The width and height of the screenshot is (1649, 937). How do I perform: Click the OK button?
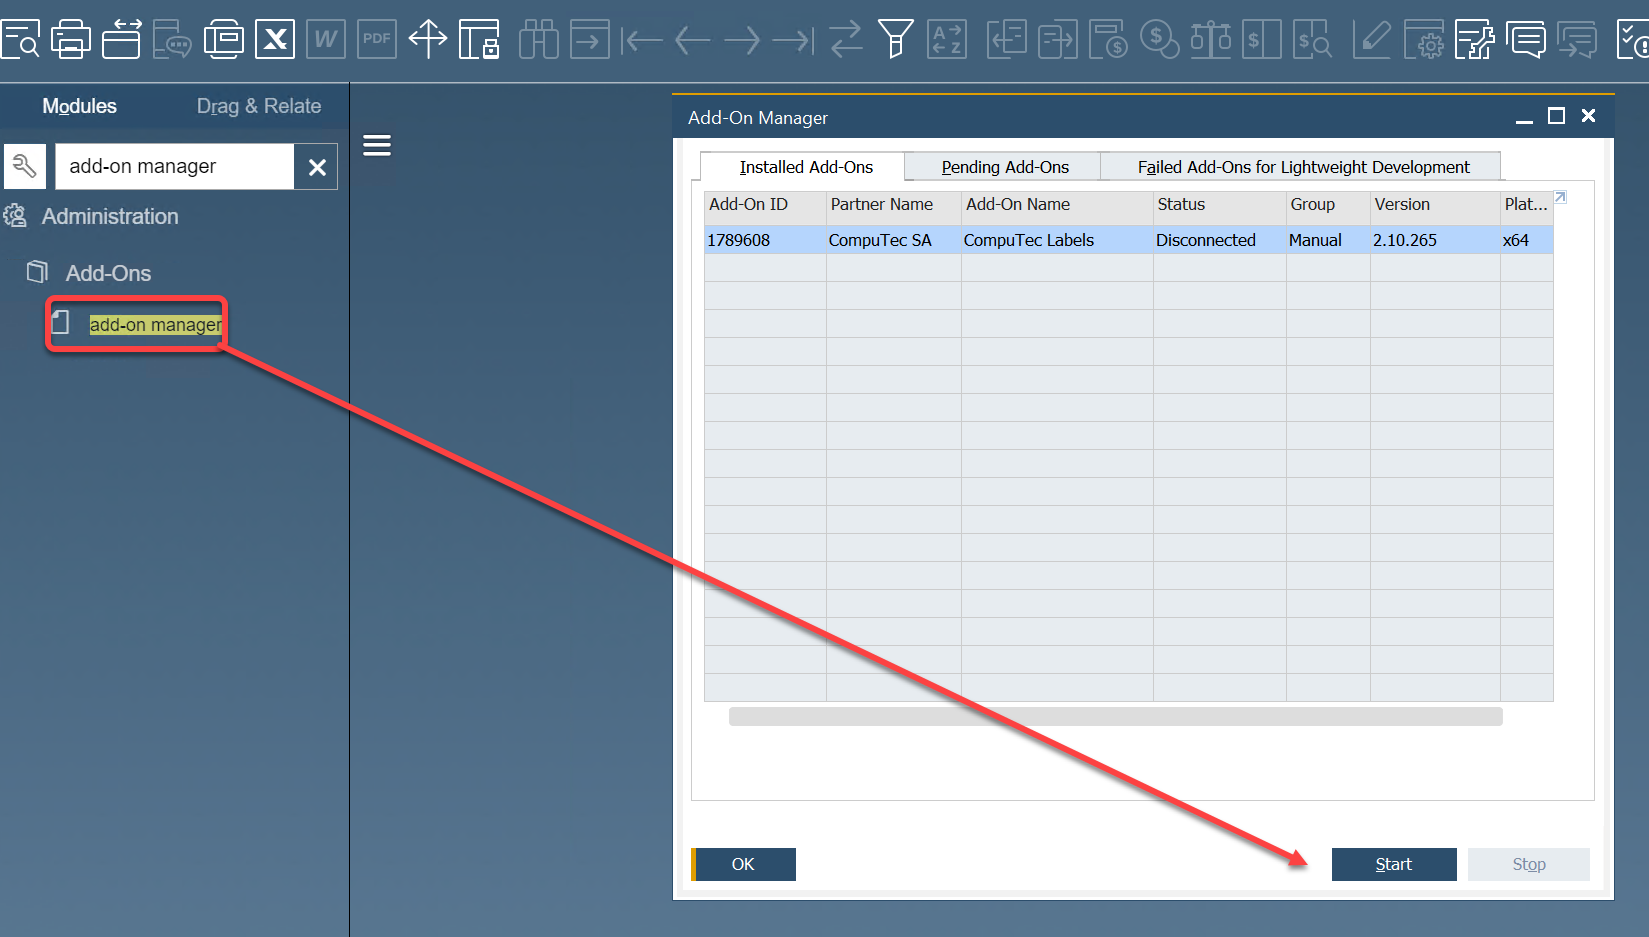point(743,864)
